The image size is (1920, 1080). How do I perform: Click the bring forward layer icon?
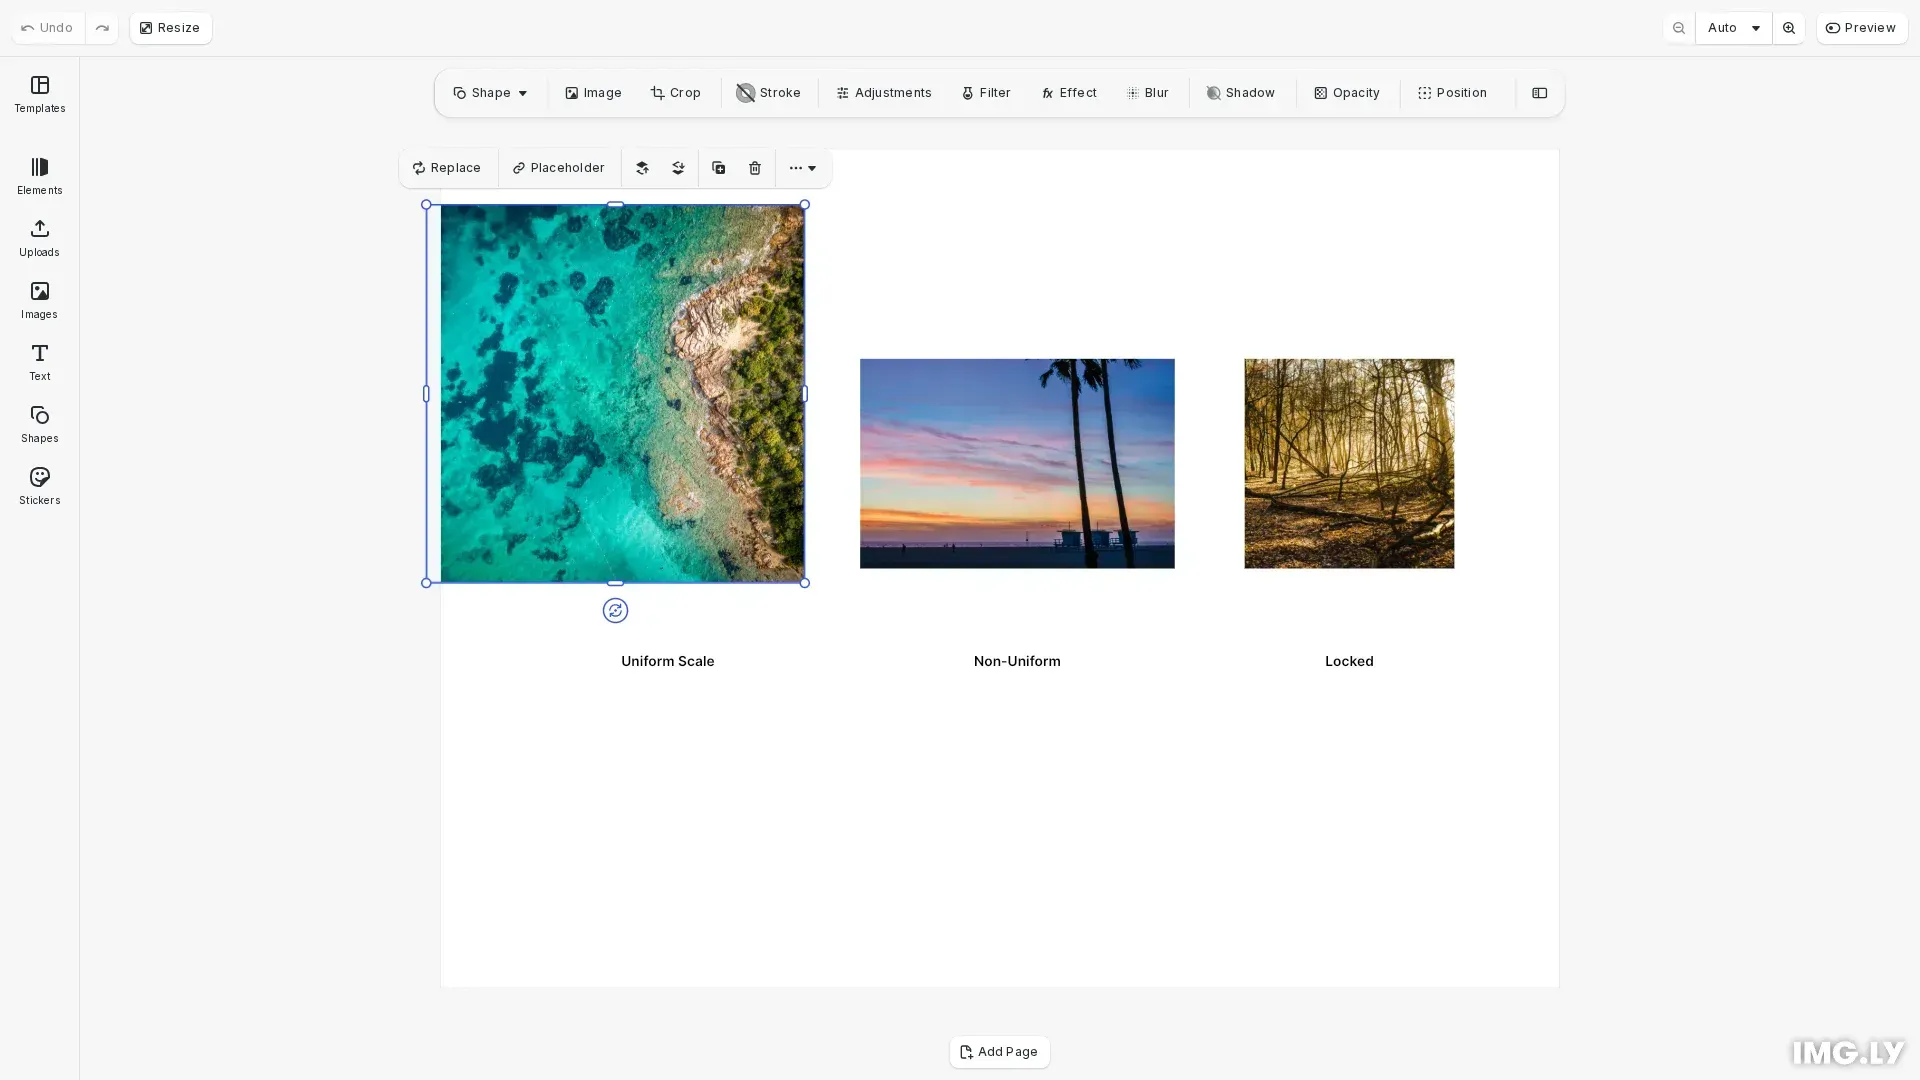[642, 168]
